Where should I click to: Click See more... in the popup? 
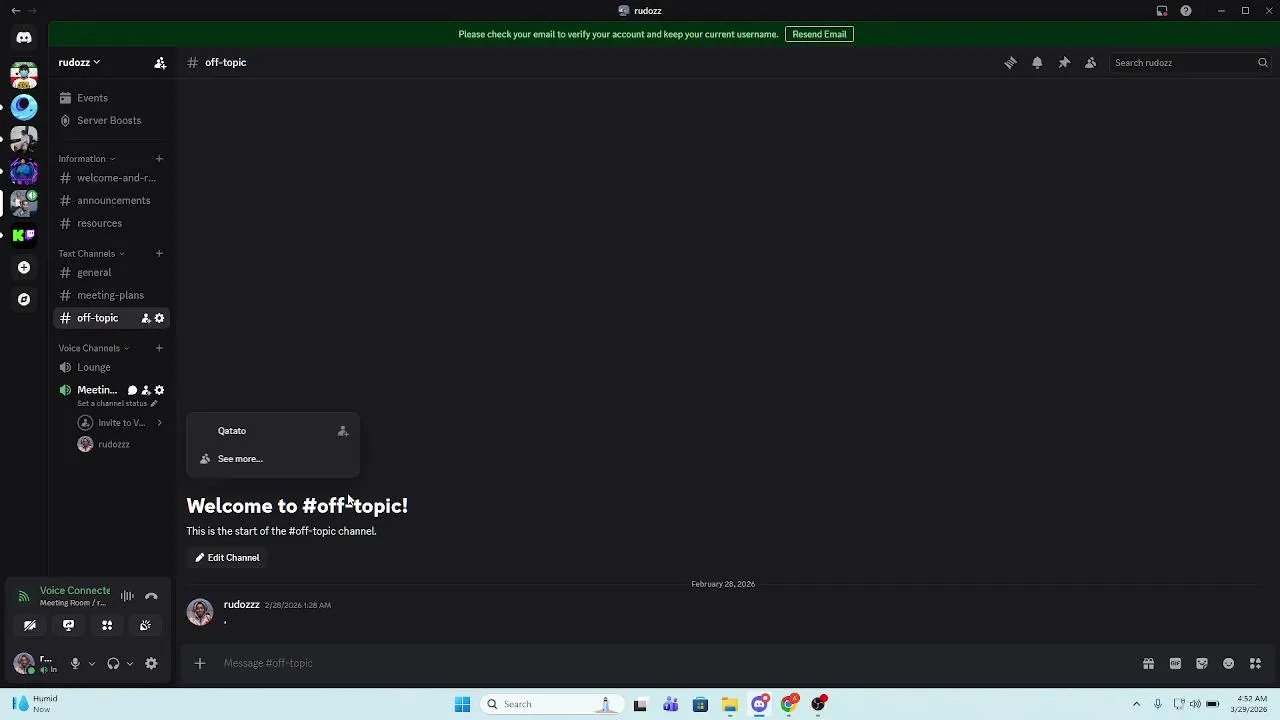pos(272,459)
